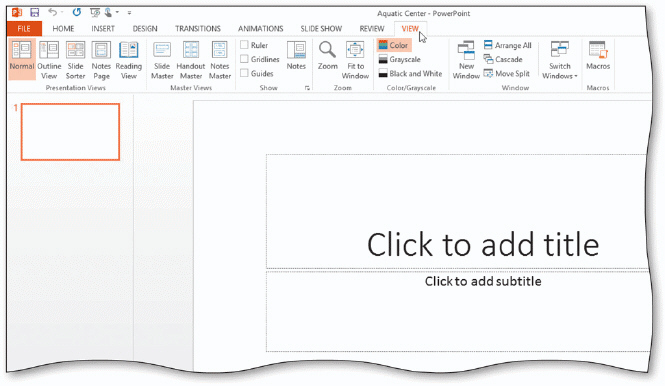The image size is (665, 386).
Task: Open a New Window
Action: point(466,60)
